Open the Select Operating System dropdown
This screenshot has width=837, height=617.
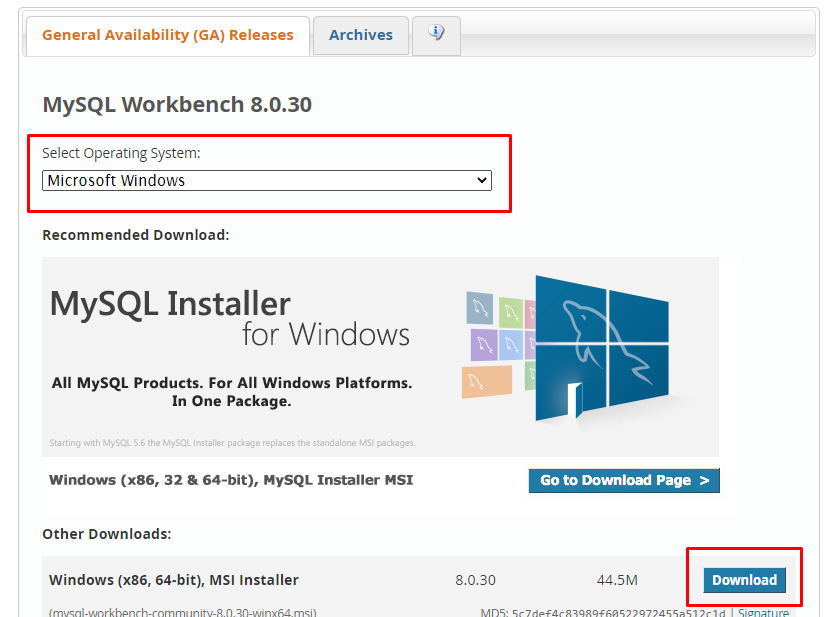pyautogui.click(x=266, y=180)
